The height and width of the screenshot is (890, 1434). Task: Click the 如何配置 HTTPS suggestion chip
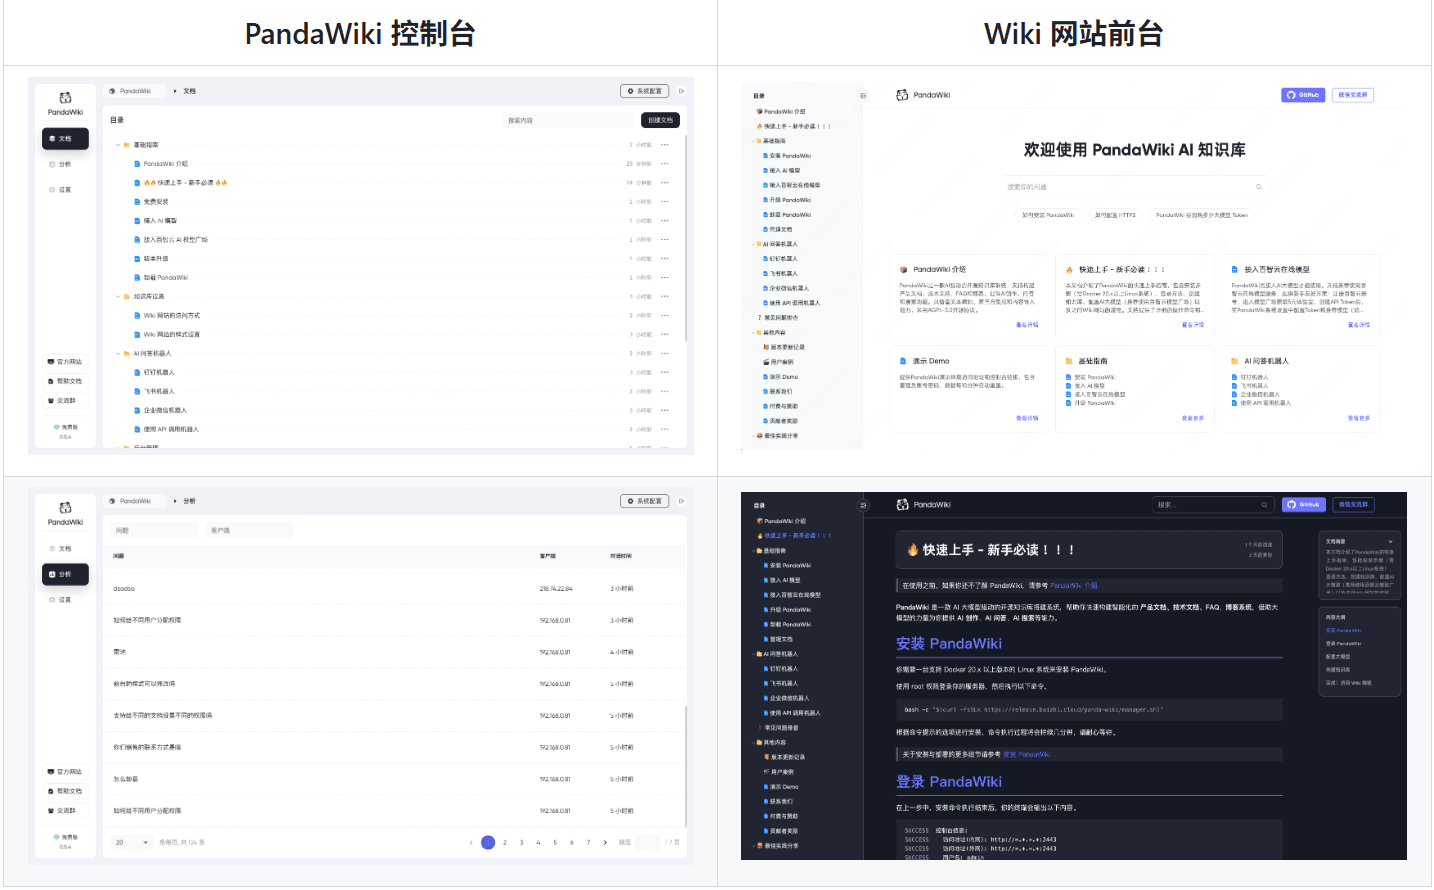pos(1115,215)
